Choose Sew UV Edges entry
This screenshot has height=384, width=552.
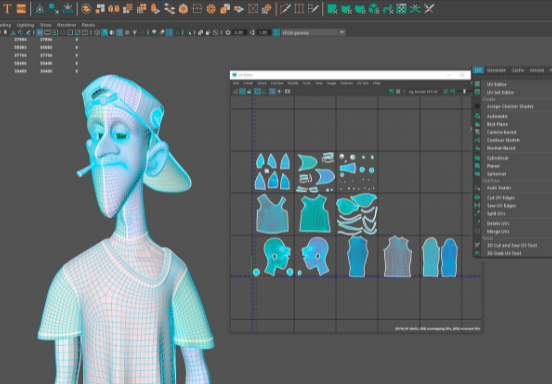coord(501,206)
